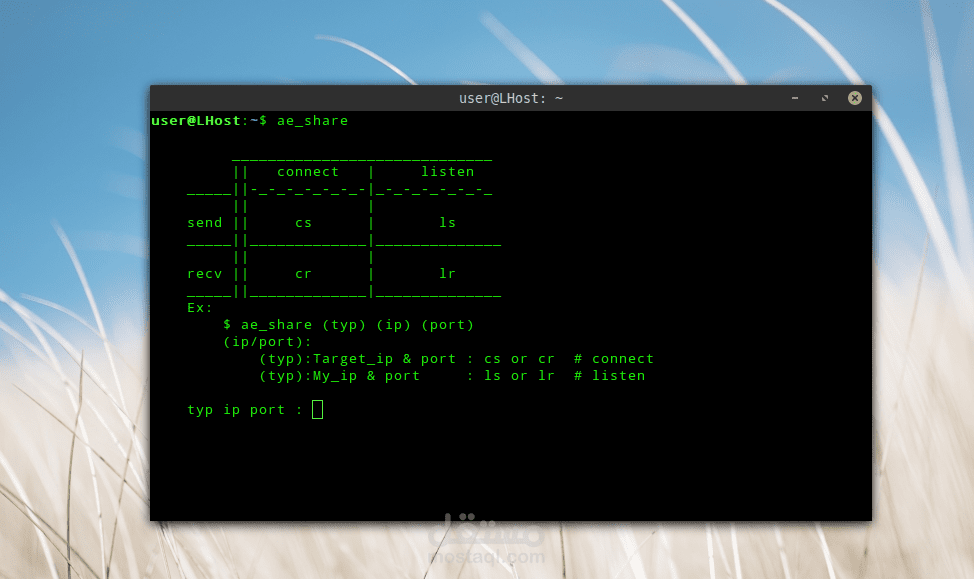Screen dimensions: 974x579
Task: Click the terminal title 'user@LHost: ~'
Action: pyautogui.click(x=511, y=98)
